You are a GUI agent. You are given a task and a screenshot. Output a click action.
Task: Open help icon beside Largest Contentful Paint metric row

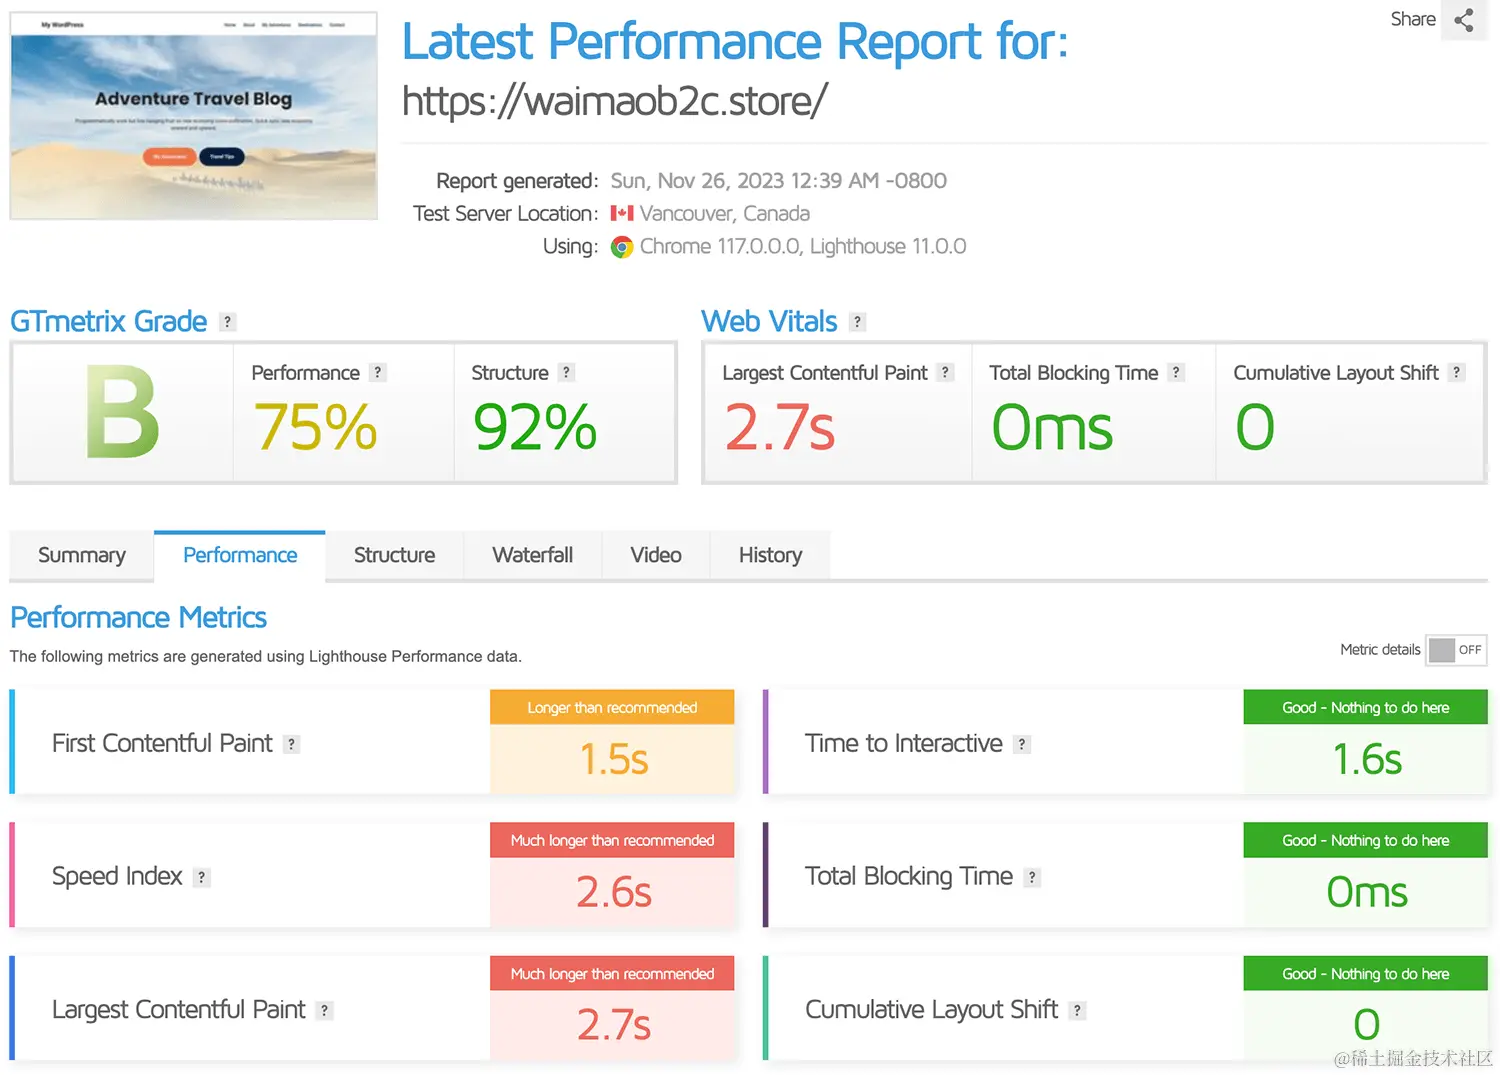pyautogui.click(x=324, y=1011)
